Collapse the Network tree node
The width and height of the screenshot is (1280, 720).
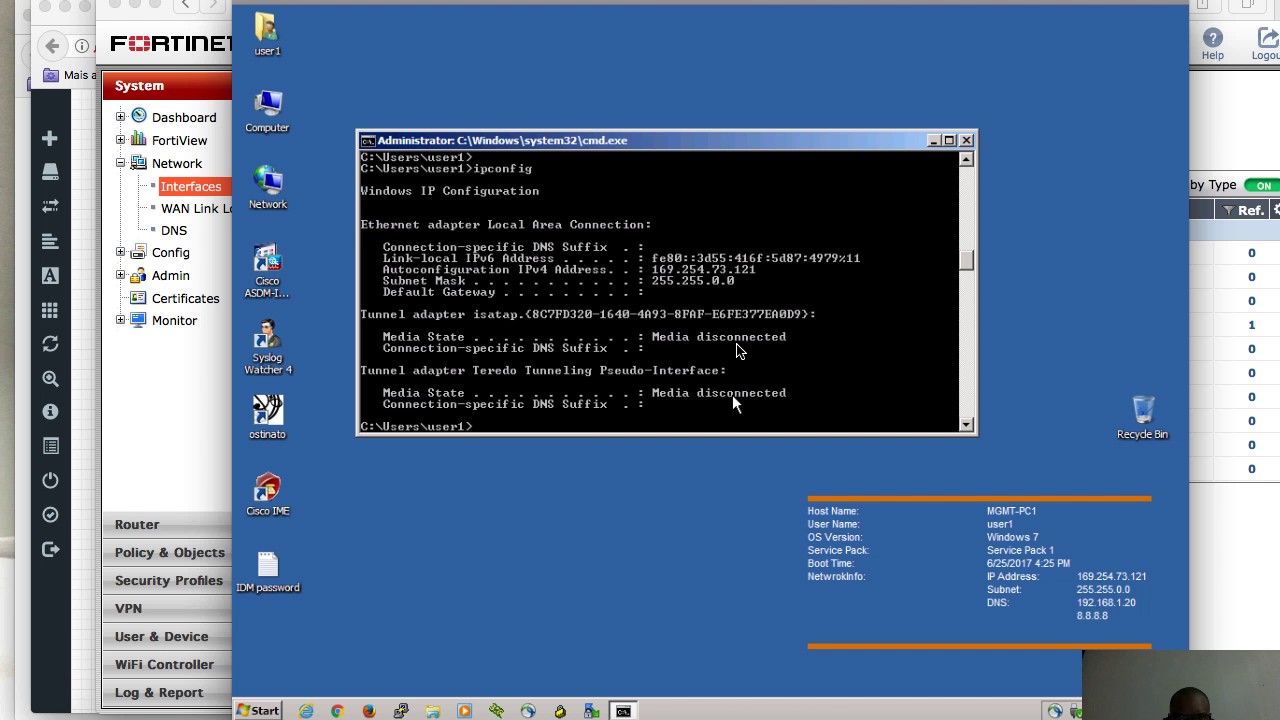point(121,163)
